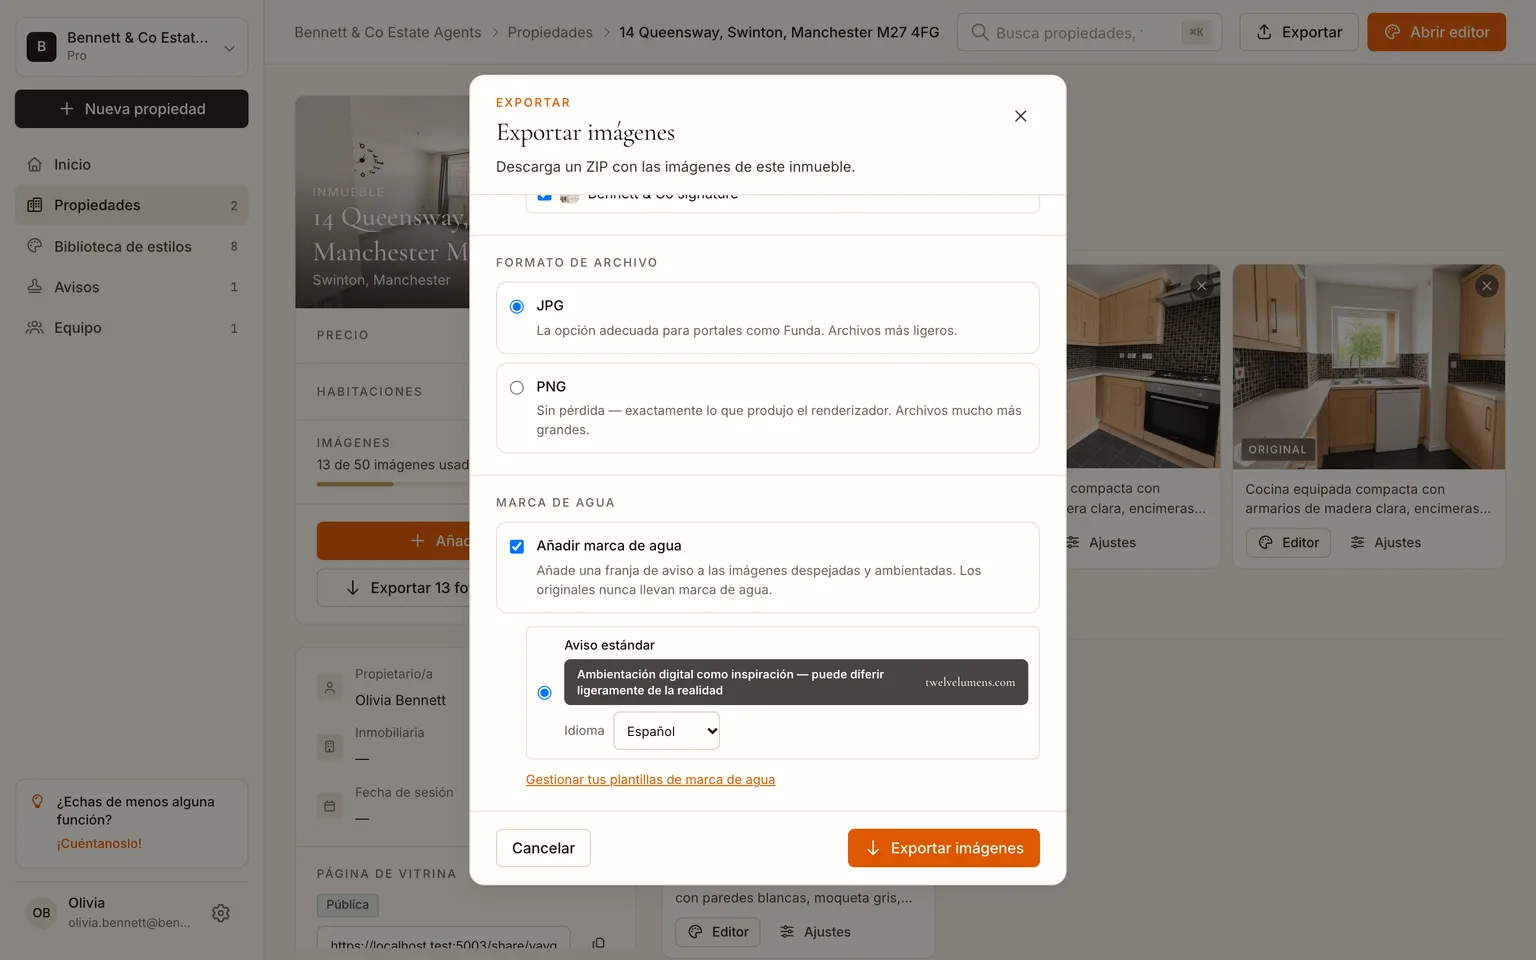1536x960 pixels.
Task: Click Bennett & Co Estate Agents breadcrumb
Action: click(388, 33)
